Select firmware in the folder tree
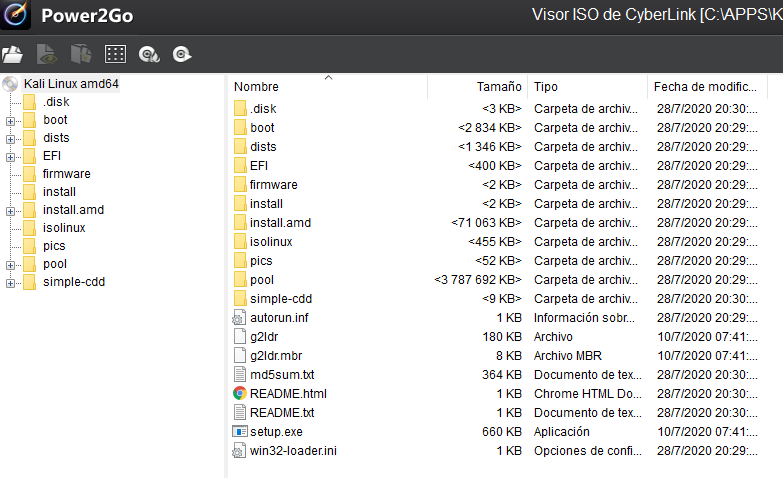 (x=66, y=174)
